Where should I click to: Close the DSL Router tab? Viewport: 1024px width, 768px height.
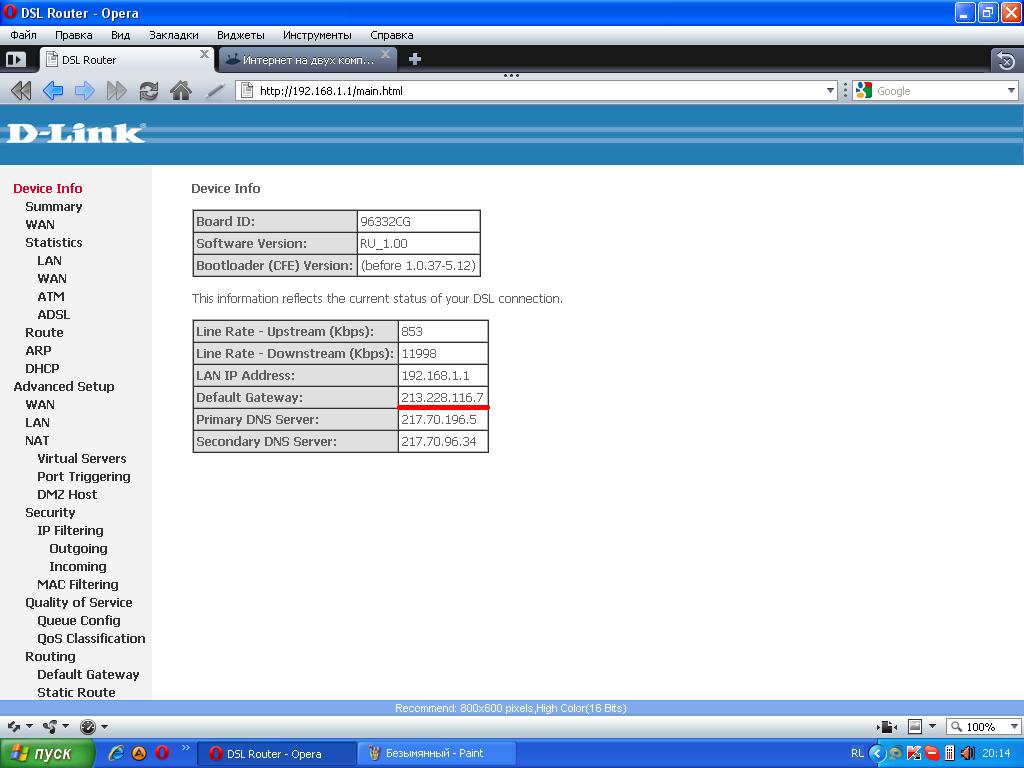pos(204,54)
